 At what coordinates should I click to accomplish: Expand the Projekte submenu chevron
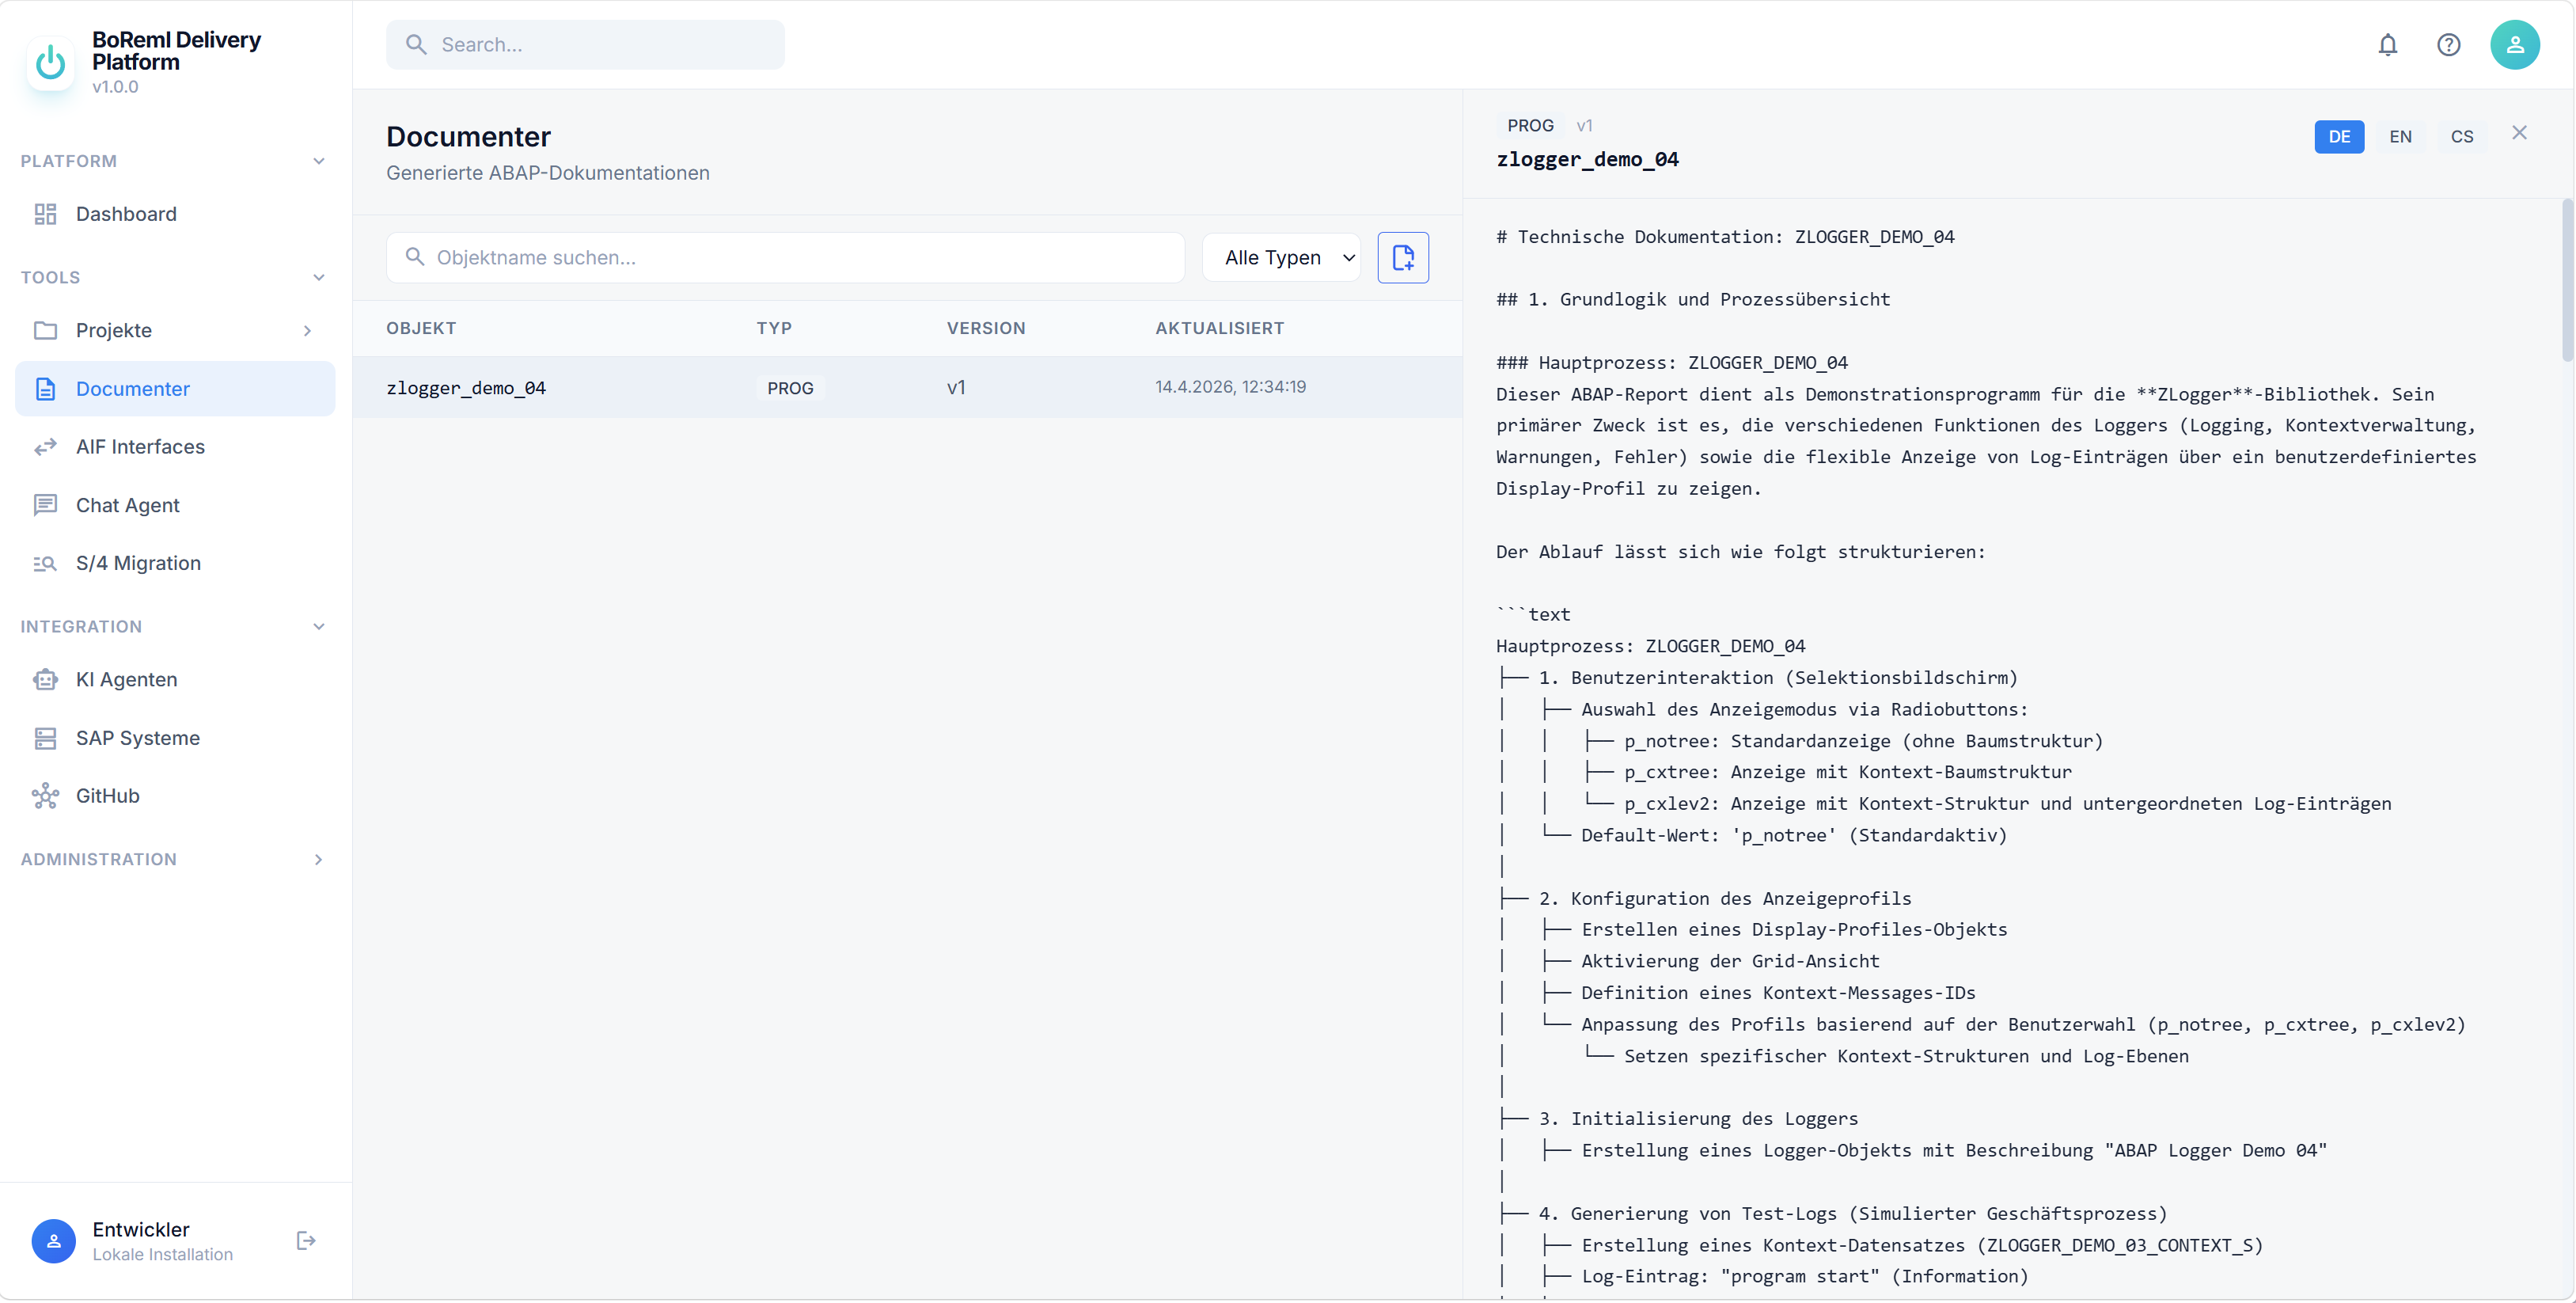307,331
